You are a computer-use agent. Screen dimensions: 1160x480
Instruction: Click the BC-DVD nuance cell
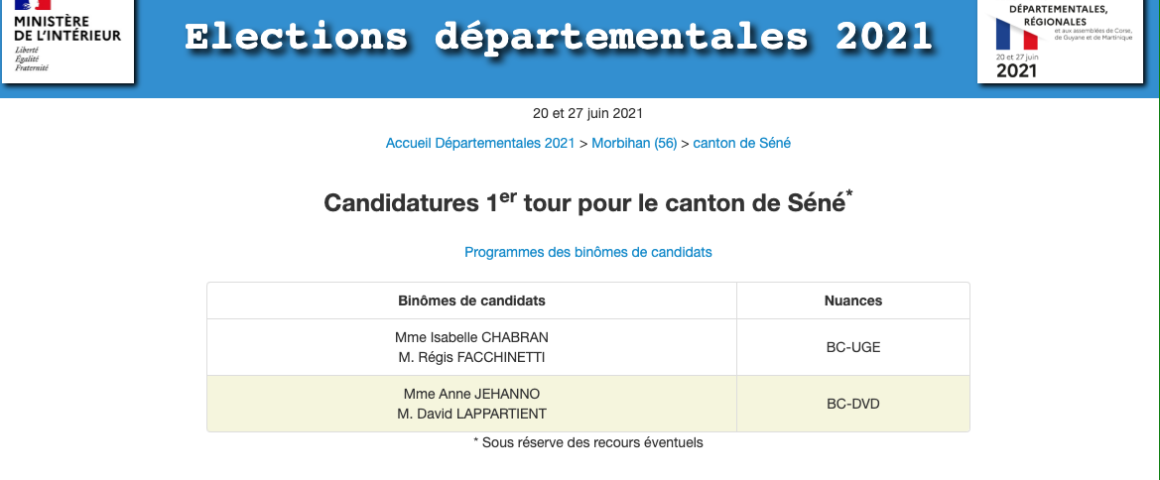(x=853, y=404)
